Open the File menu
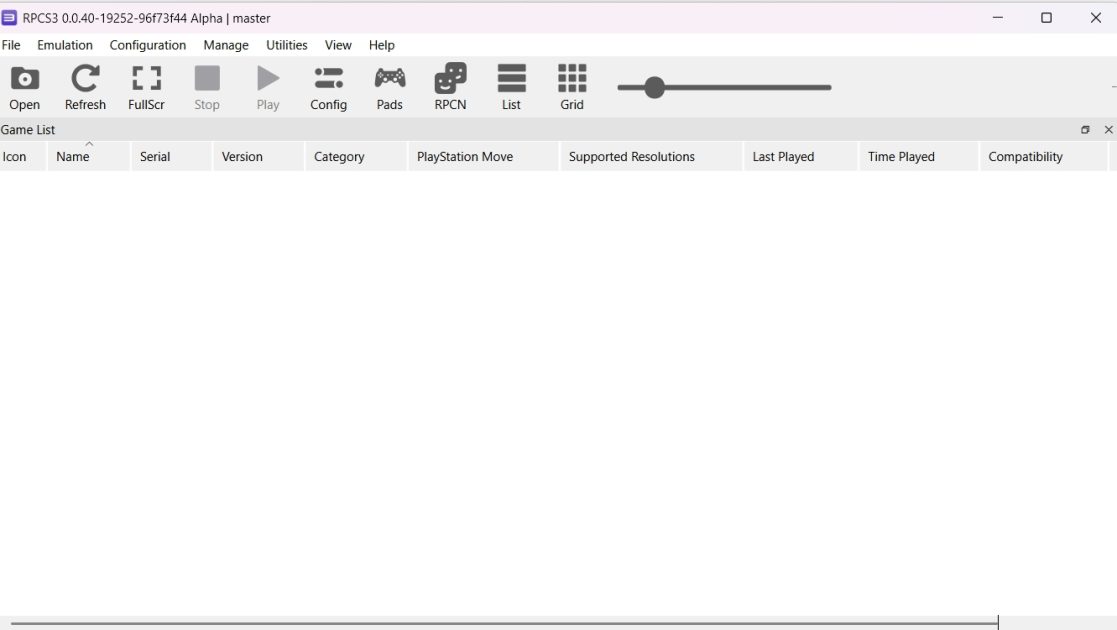 click(x=11, y=45)
